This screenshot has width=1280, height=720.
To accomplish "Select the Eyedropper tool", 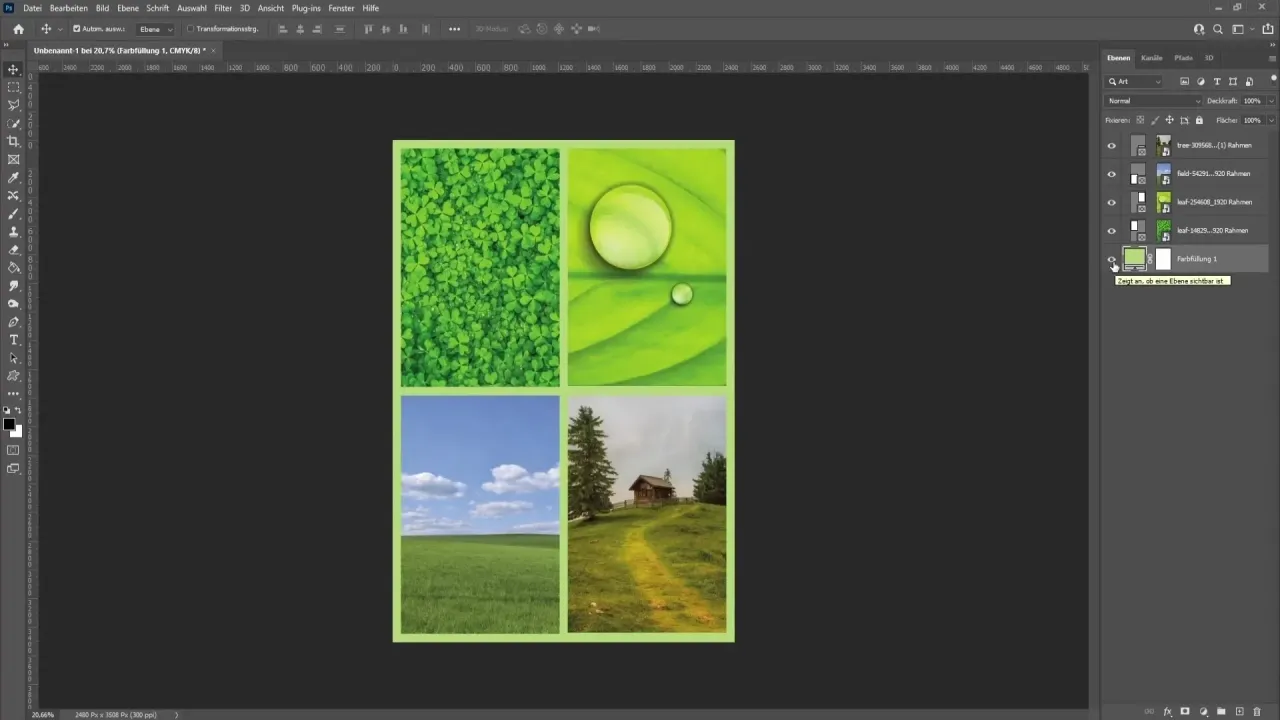I will [x=14, y=177].
